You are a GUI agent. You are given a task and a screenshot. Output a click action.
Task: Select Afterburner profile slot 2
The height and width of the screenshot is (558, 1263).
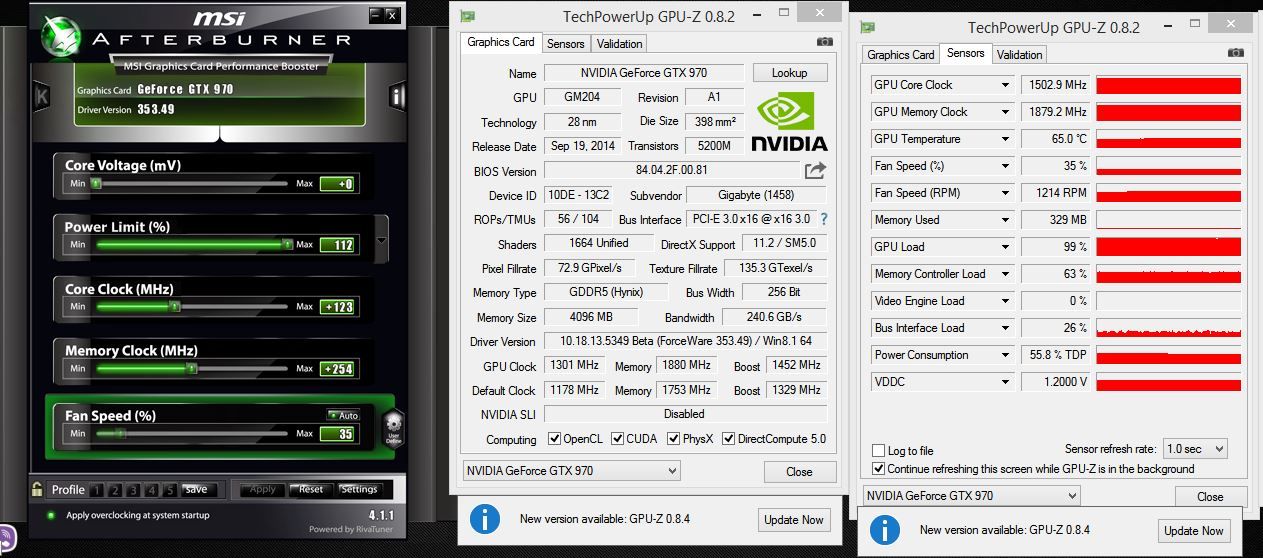116,490
